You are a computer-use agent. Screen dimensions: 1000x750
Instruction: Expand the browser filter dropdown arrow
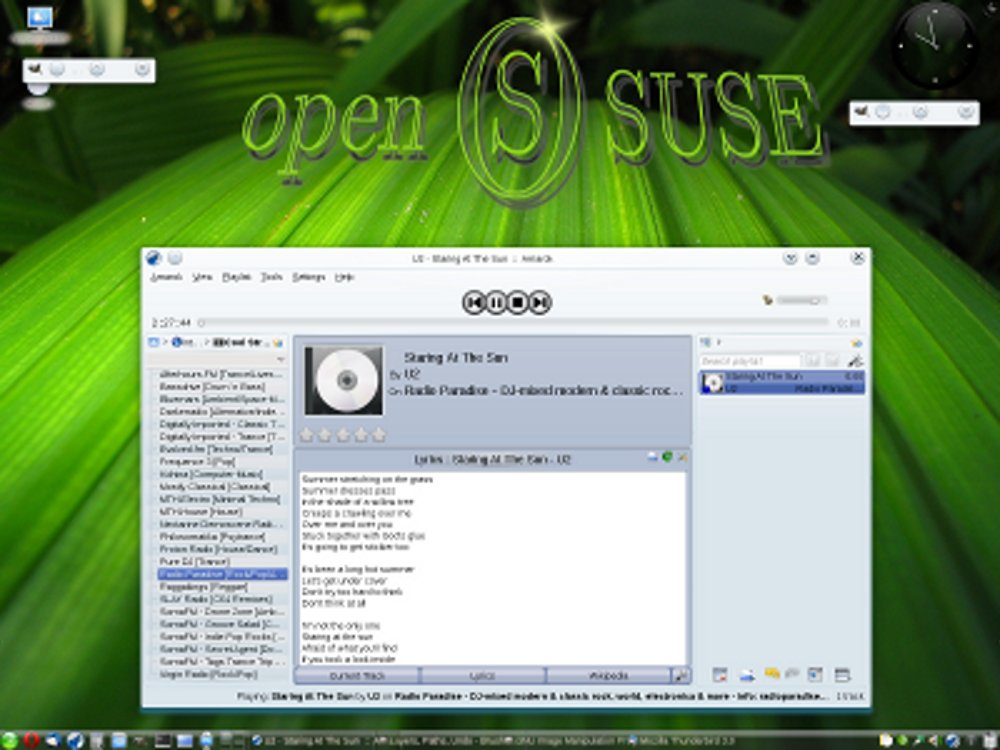[x=280, y=360]
